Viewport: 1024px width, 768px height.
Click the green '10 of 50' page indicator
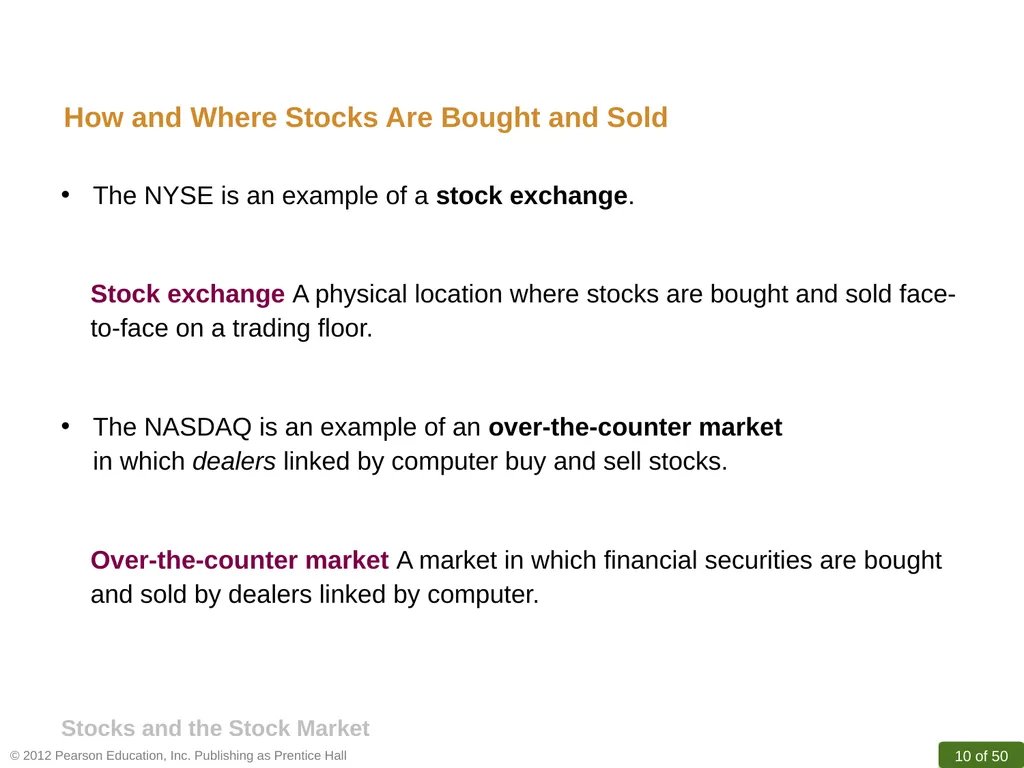click(981, 756)
